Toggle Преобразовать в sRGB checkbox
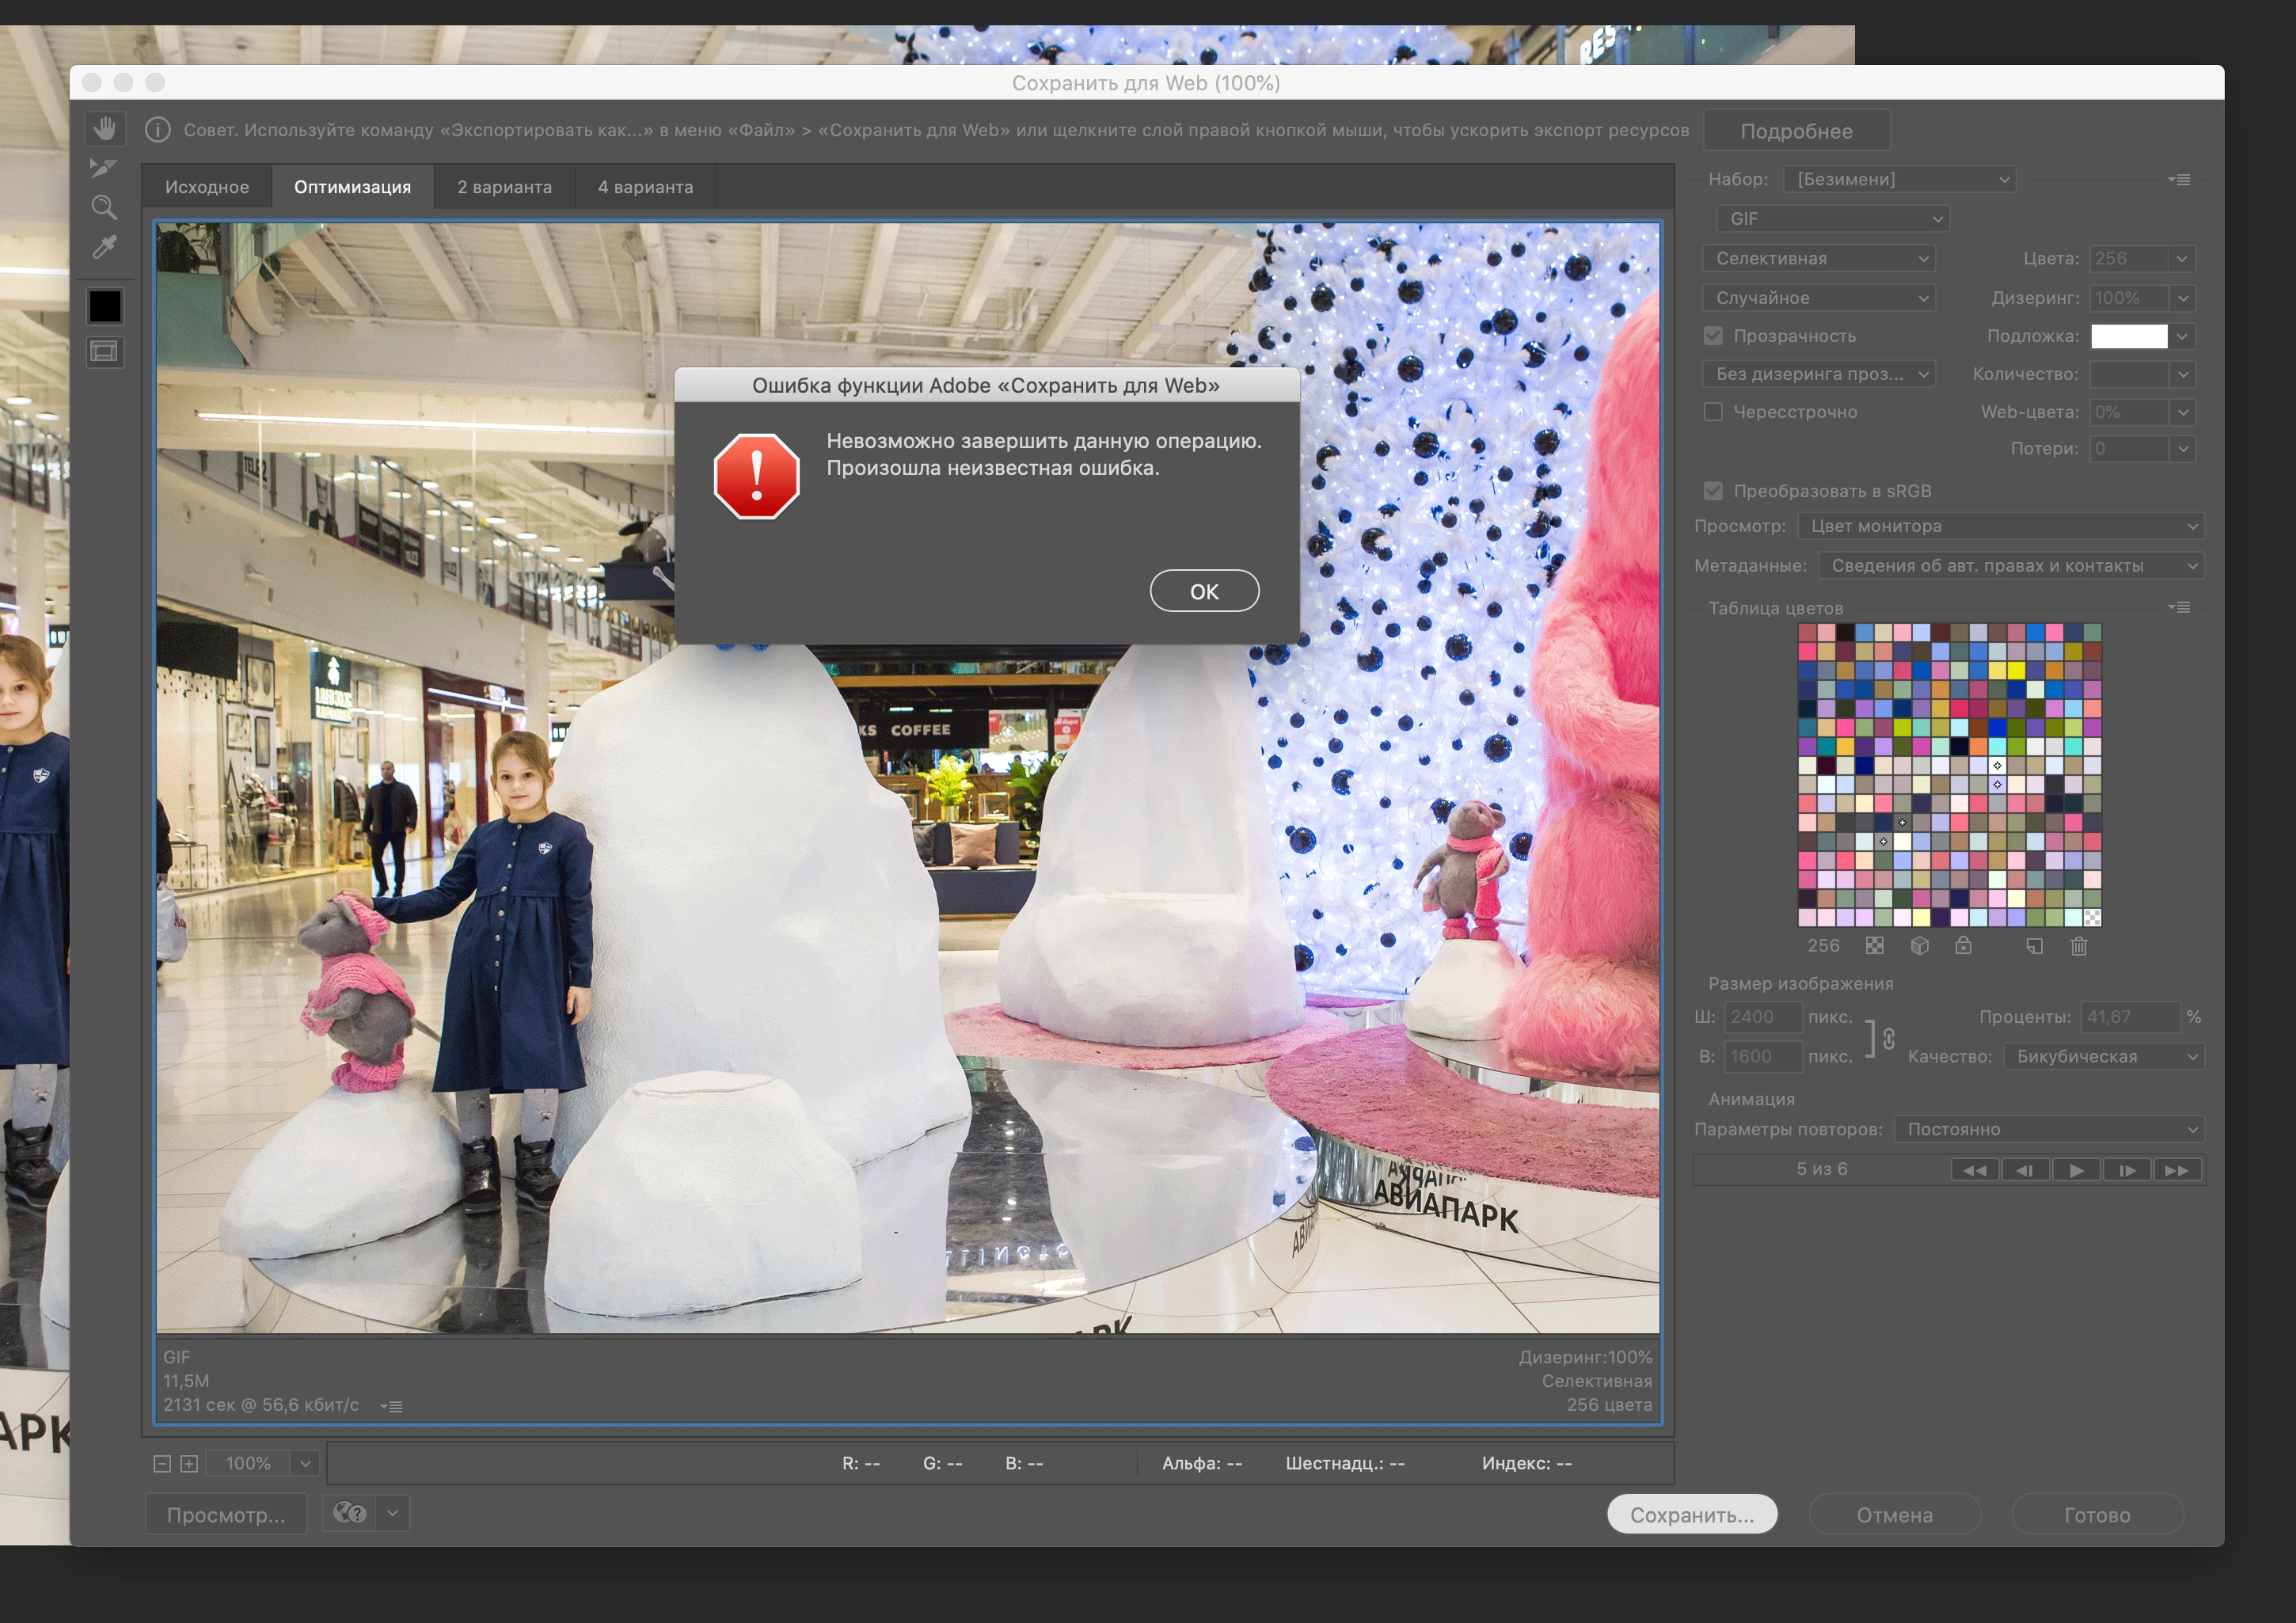This screenshot has width=2296, height=1623. (1713, 491)
